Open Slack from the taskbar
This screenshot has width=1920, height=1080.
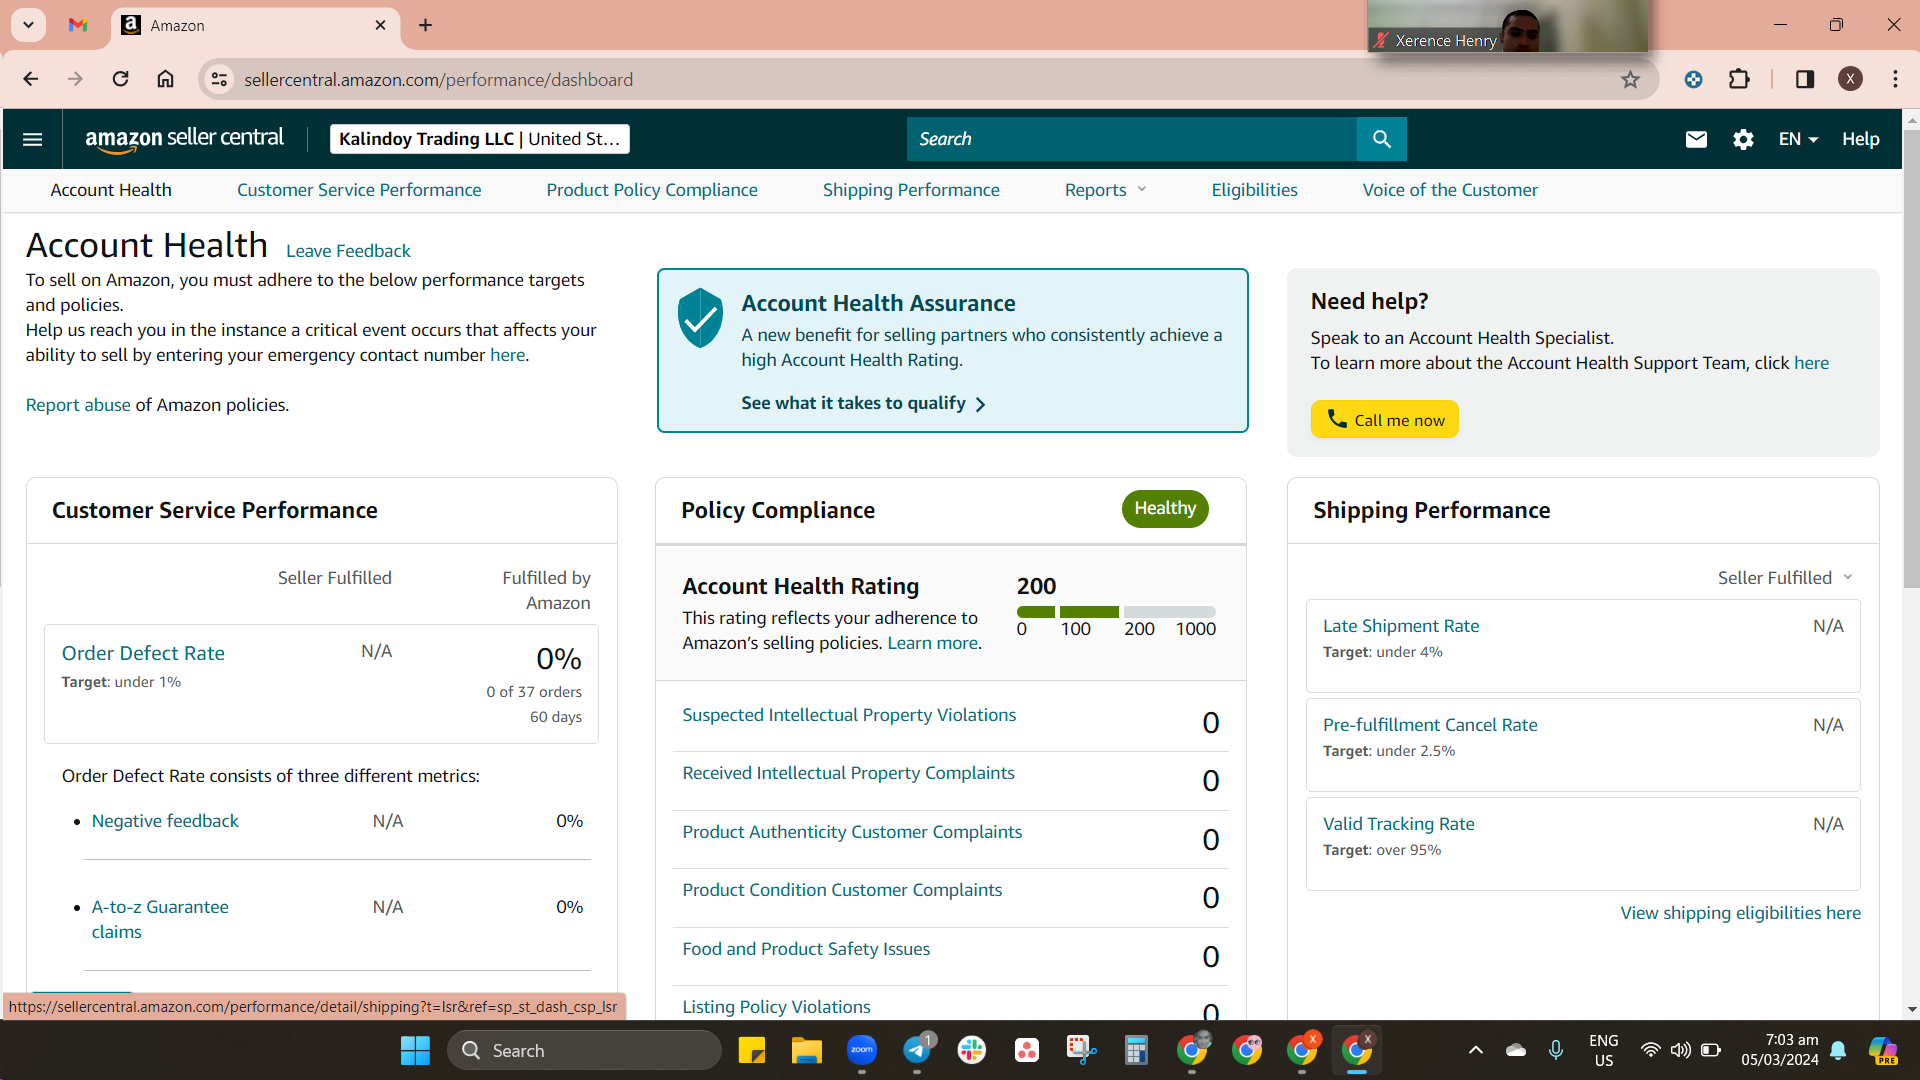(x=972, y=1050)
